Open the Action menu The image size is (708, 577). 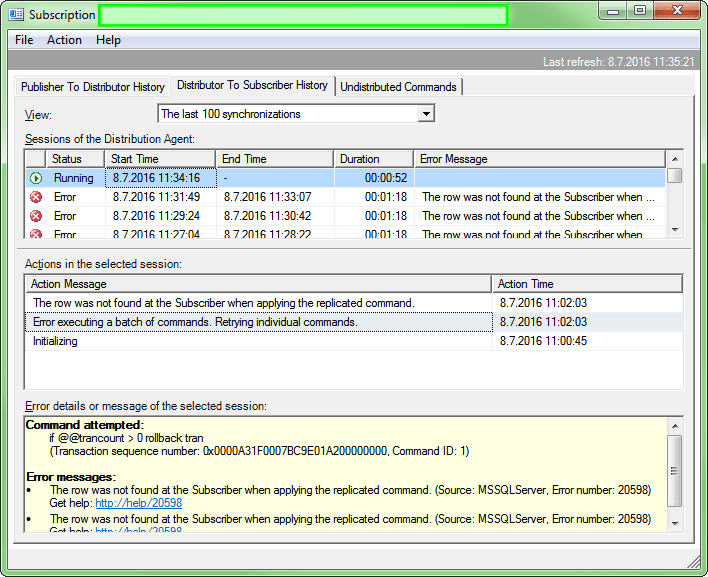64,40
